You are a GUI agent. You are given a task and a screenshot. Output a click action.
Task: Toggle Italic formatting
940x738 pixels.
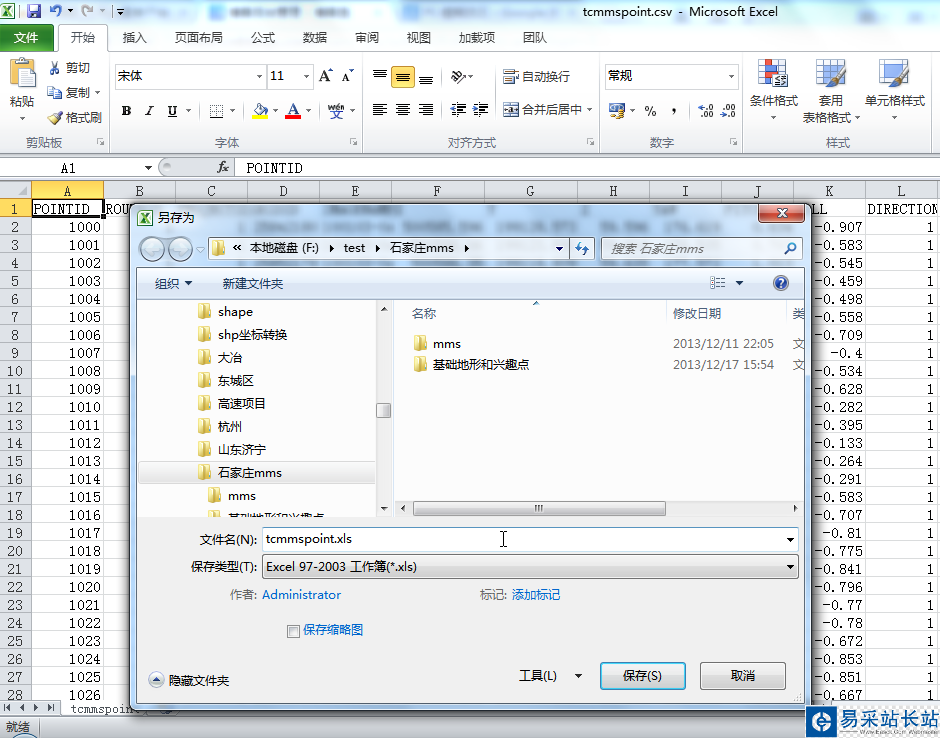[149, 110]
